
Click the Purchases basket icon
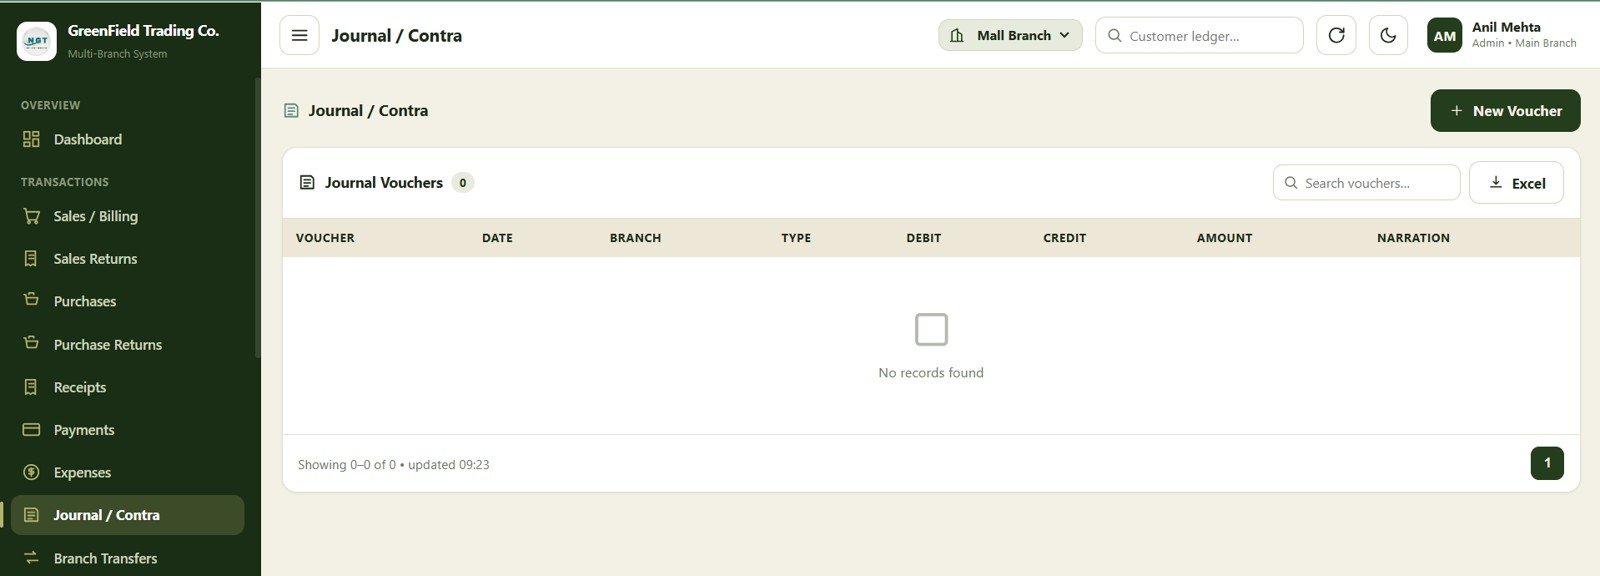[x=31, y=300]
